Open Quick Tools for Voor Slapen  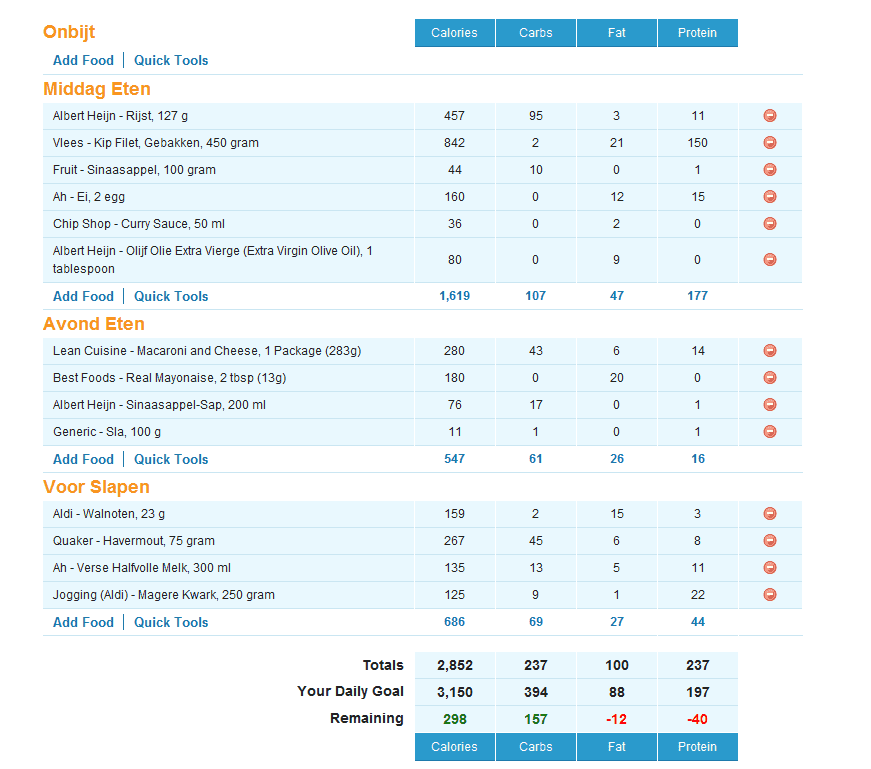pos(171,622)
